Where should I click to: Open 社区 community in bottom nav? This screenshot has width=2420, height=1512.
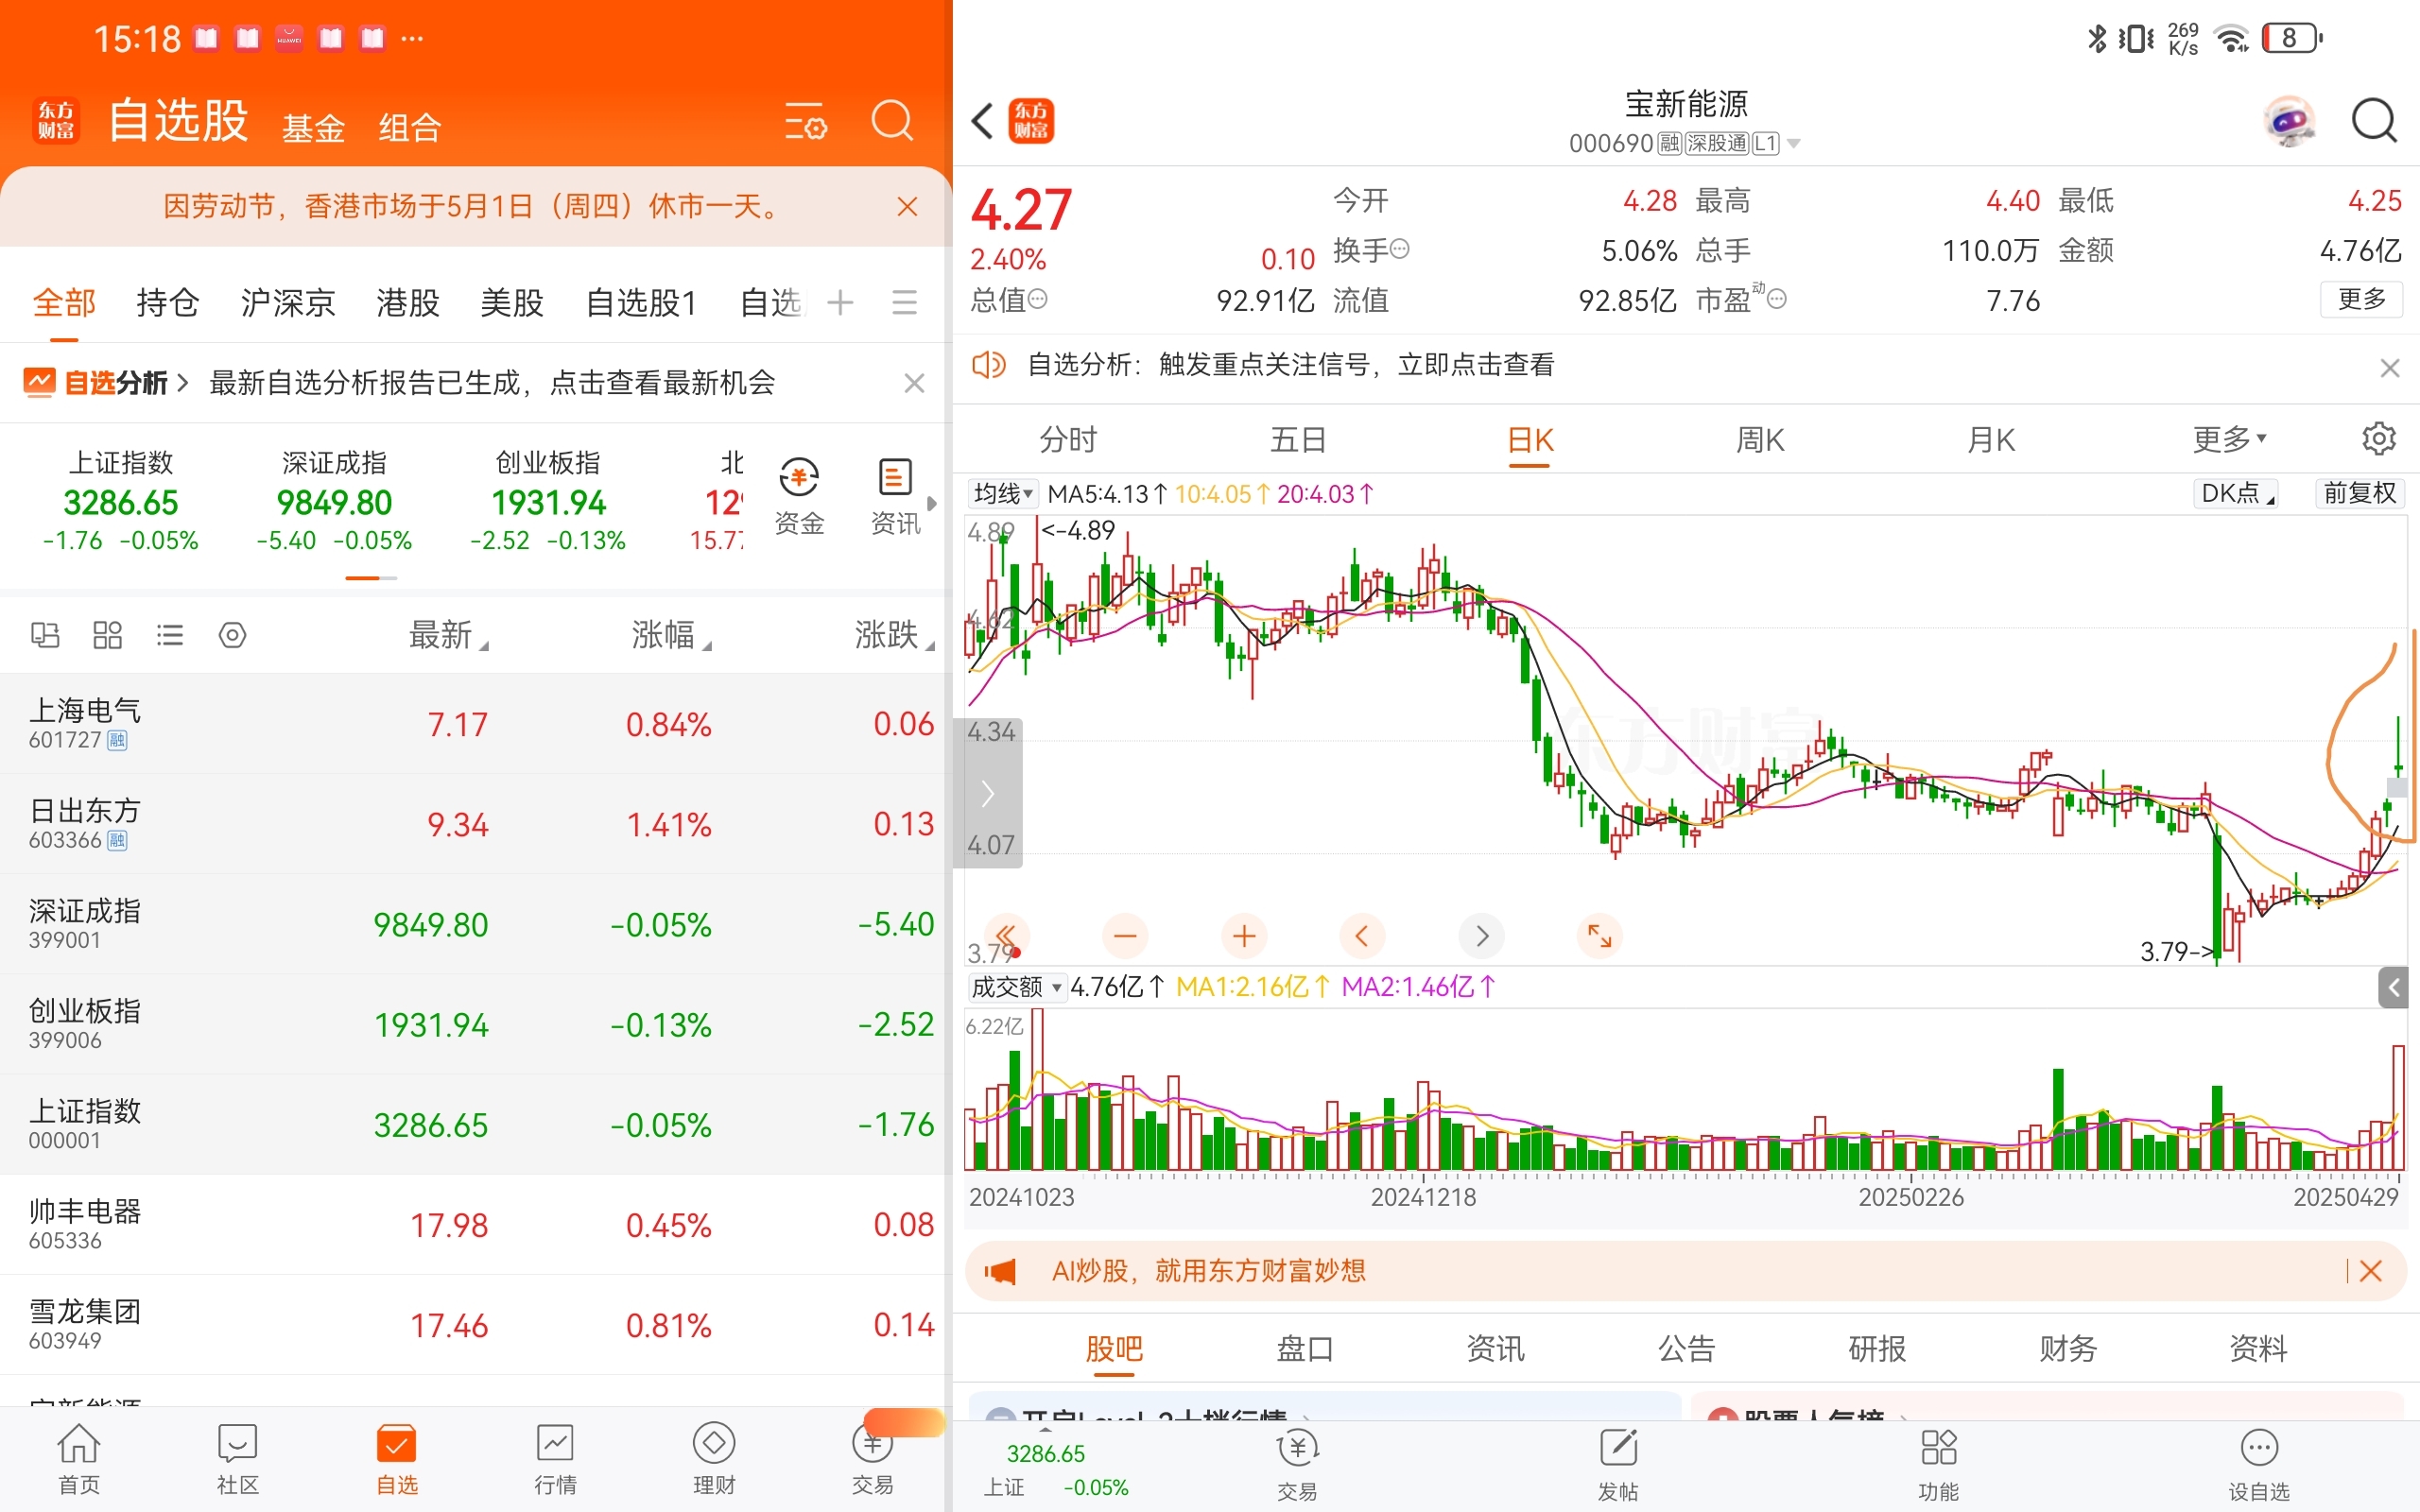coord(238,1460)
